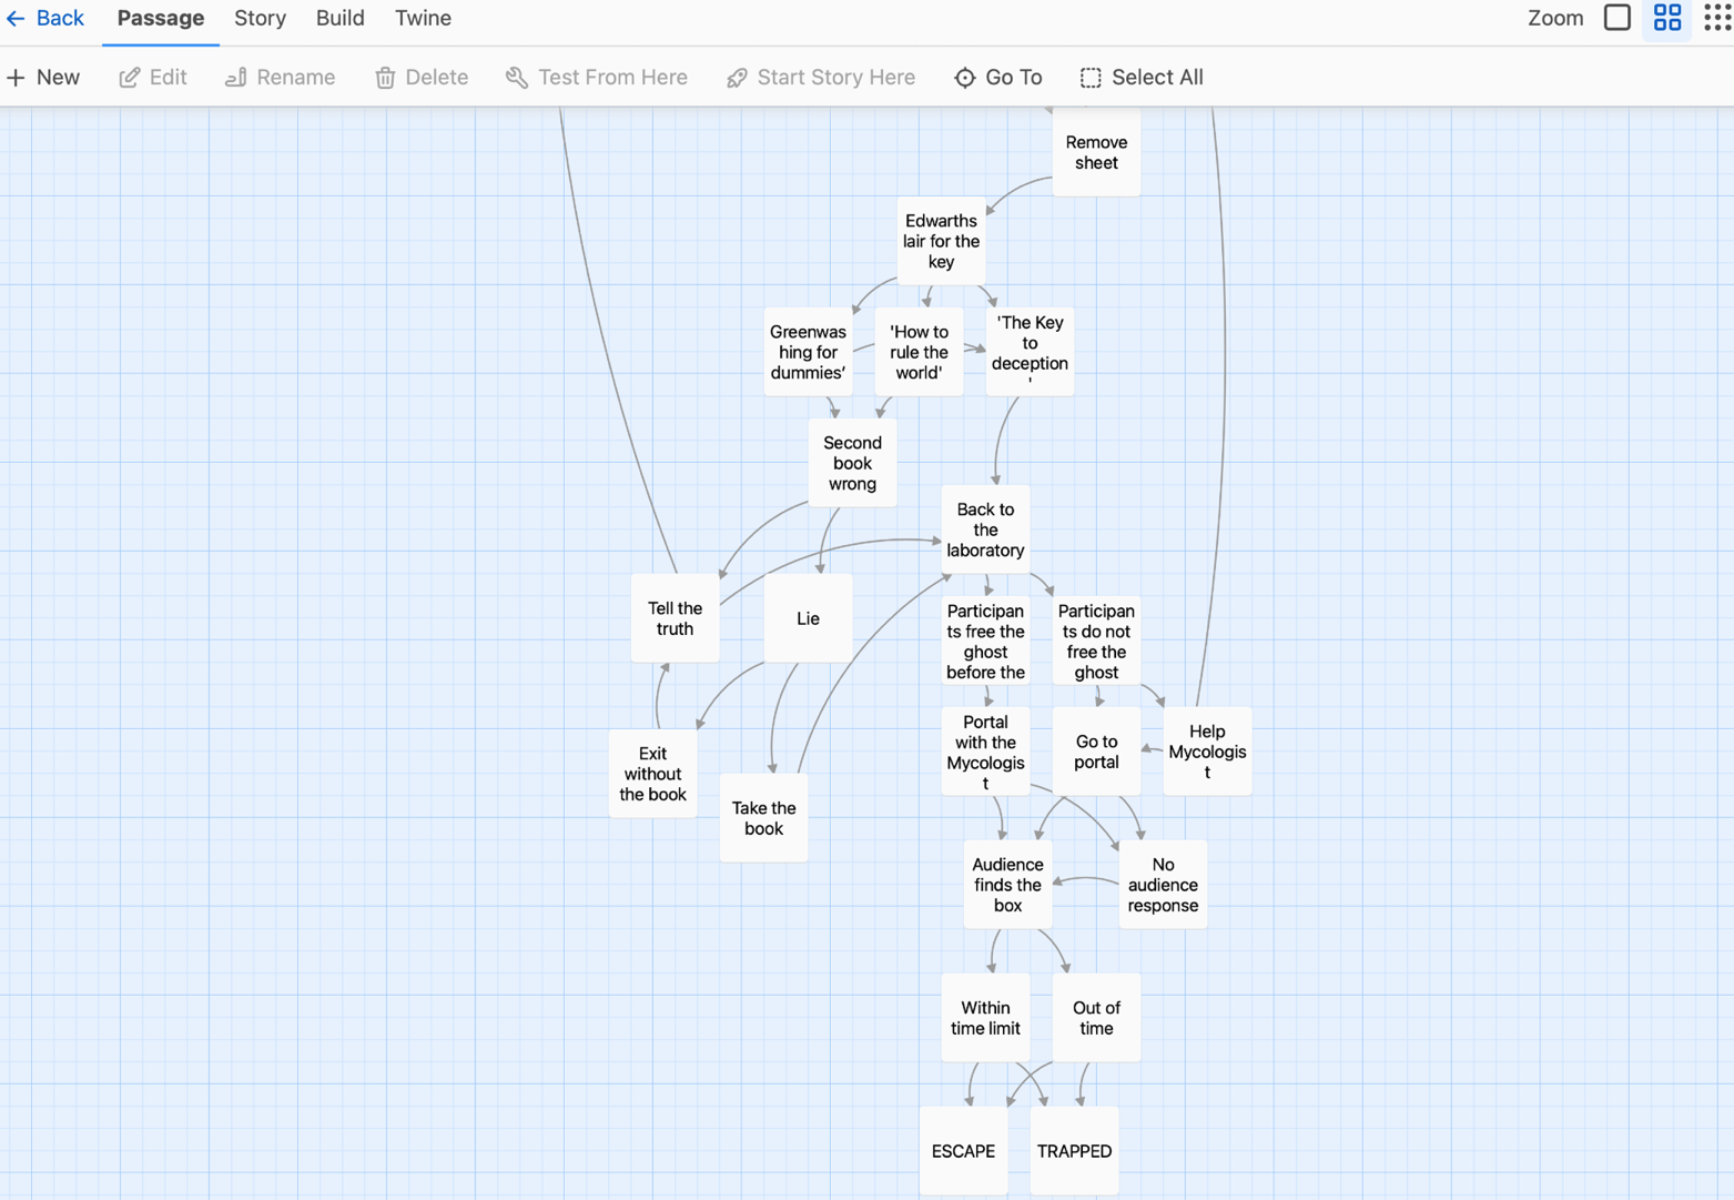Viewport: 1734px width, 1200px height.
Task: Select the ESCAPE passage card
Action: click(963, 1150)
